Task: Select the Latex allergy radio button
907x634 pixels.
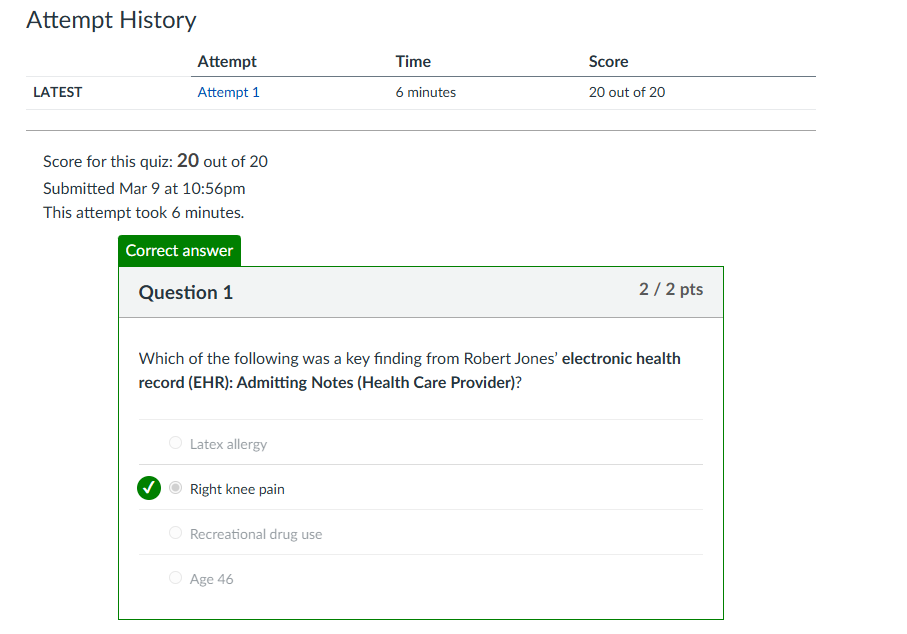Action: pyautogui.click(x=176, y=443)
